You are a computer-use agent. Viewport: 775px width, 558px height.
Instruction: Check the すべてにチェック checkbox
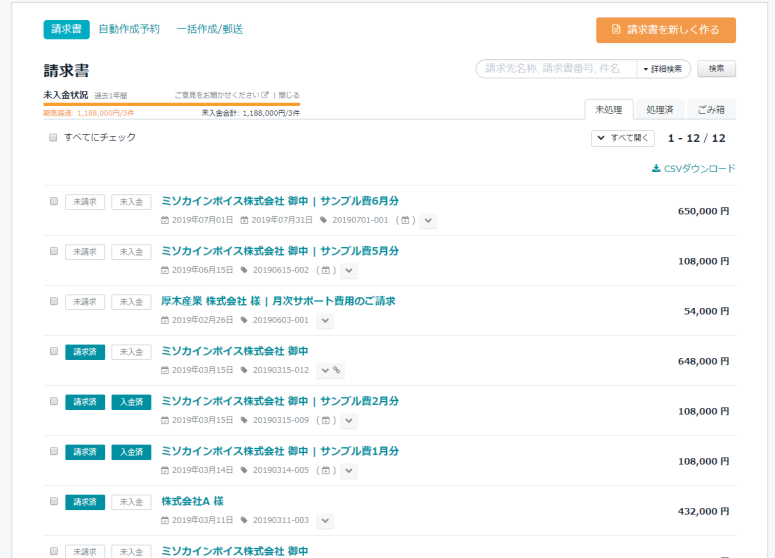pos(53,137)
